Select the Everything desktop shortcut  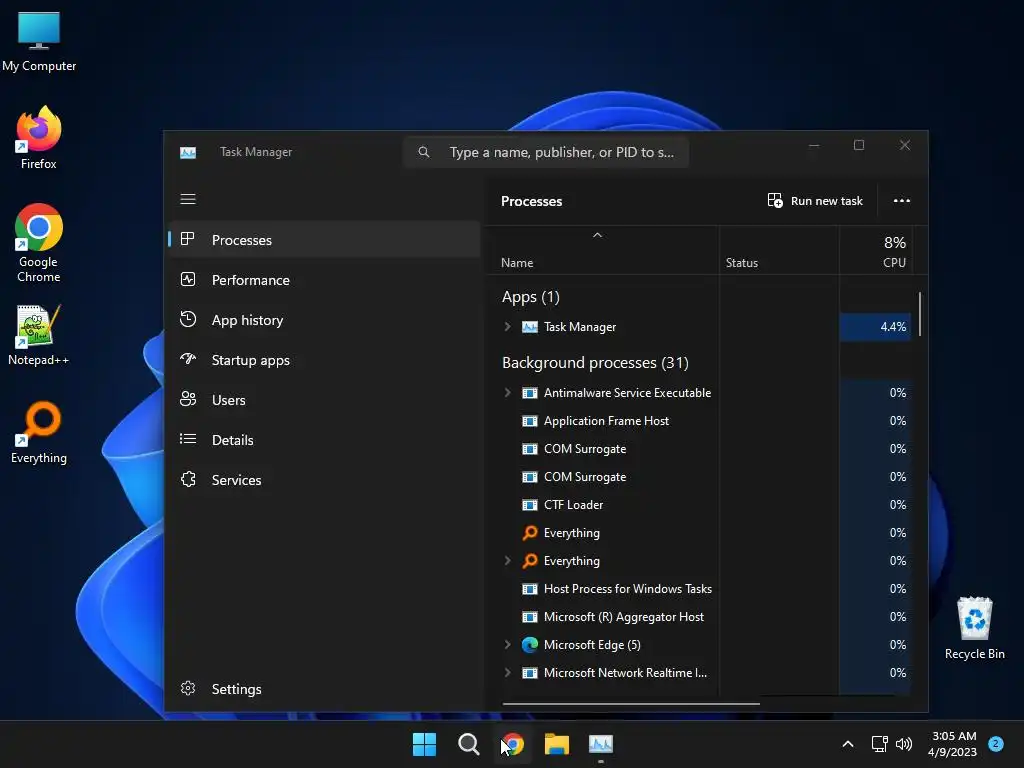click(x=39, y=432)
